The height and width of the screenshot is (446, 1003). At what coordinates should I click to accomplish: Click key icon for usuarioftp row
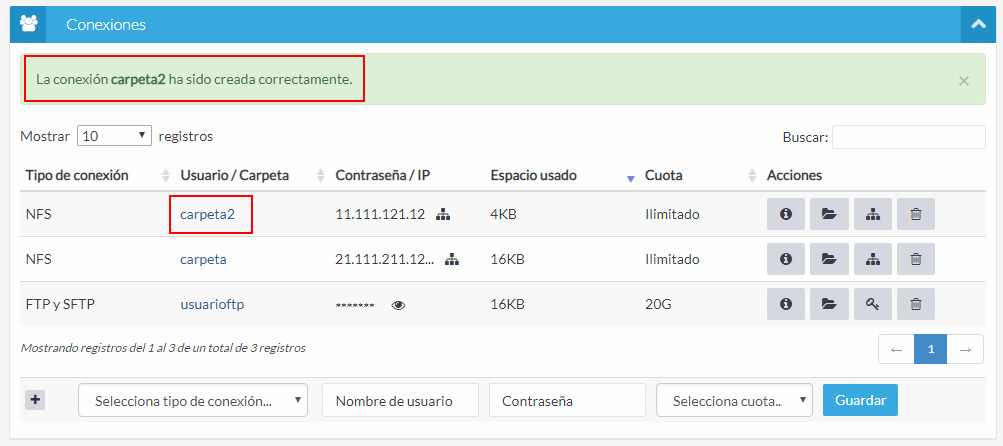tap(872, 304)
